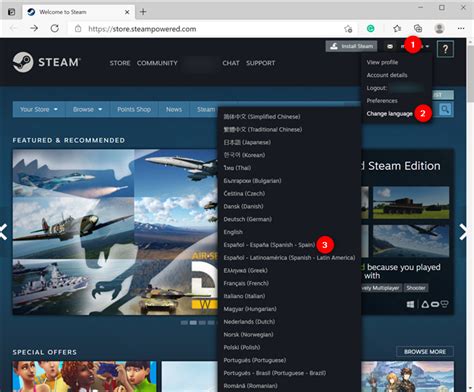Open browser favorites star icon
This screenshot has height=392, width=474.
pos(397,29)
